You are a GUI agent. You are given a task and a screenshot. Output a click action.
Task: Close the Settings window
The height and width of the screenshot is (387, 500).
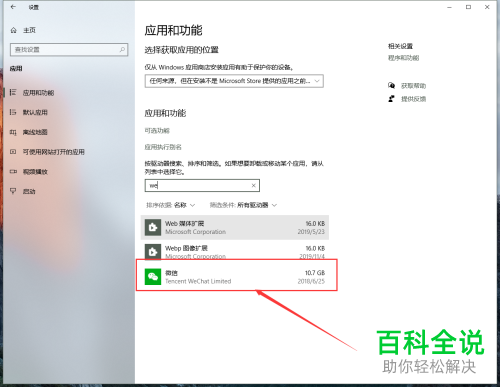coord(487,7)
